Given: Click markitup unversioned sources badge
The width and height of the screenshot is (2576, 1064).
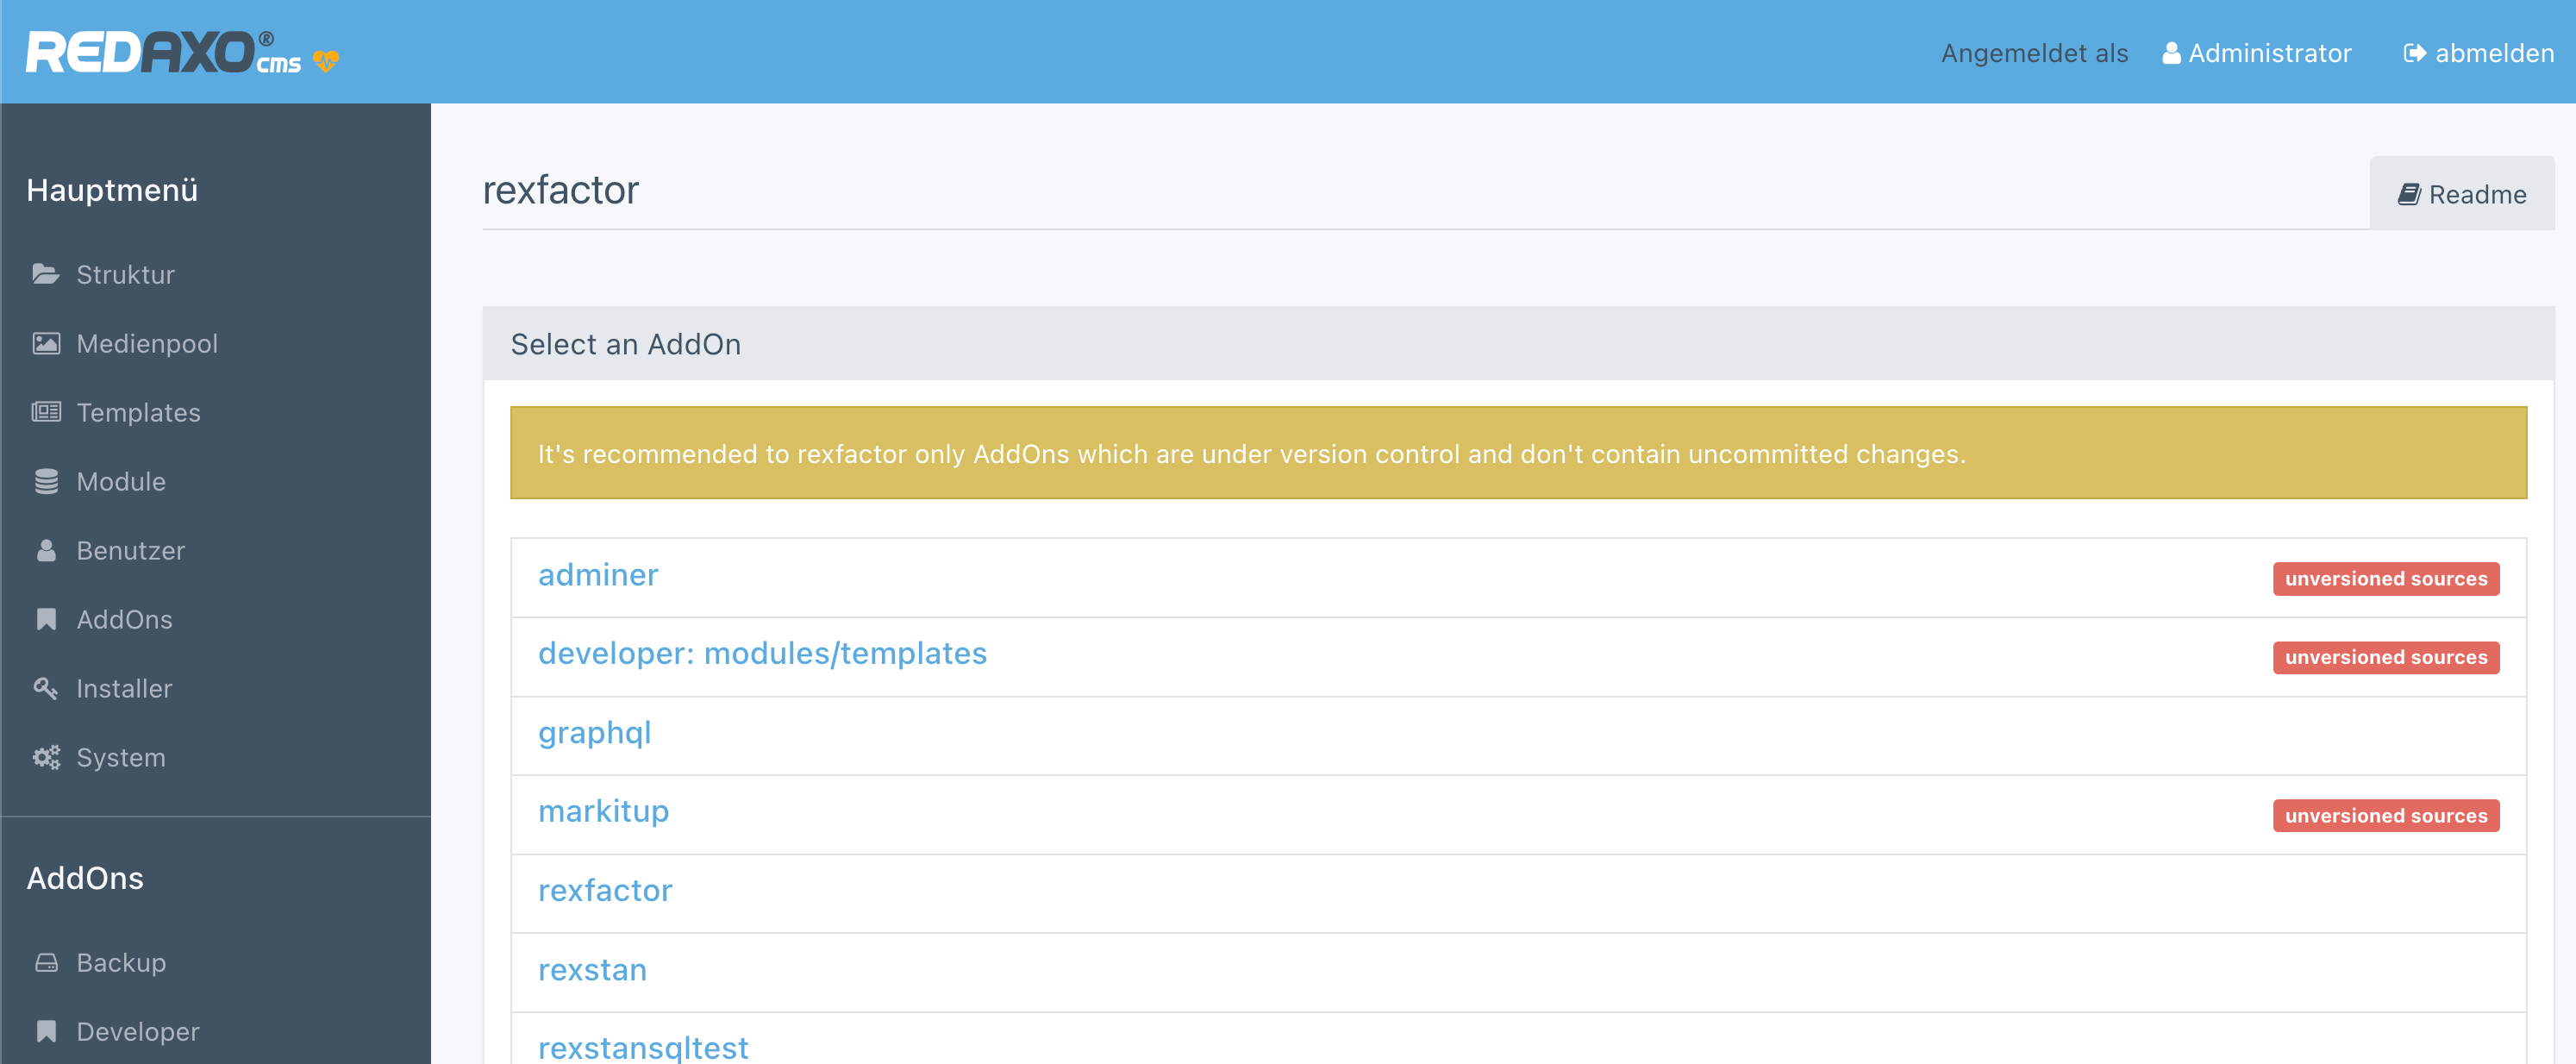Looking at the screenshot, I should tap(2385, 815).
